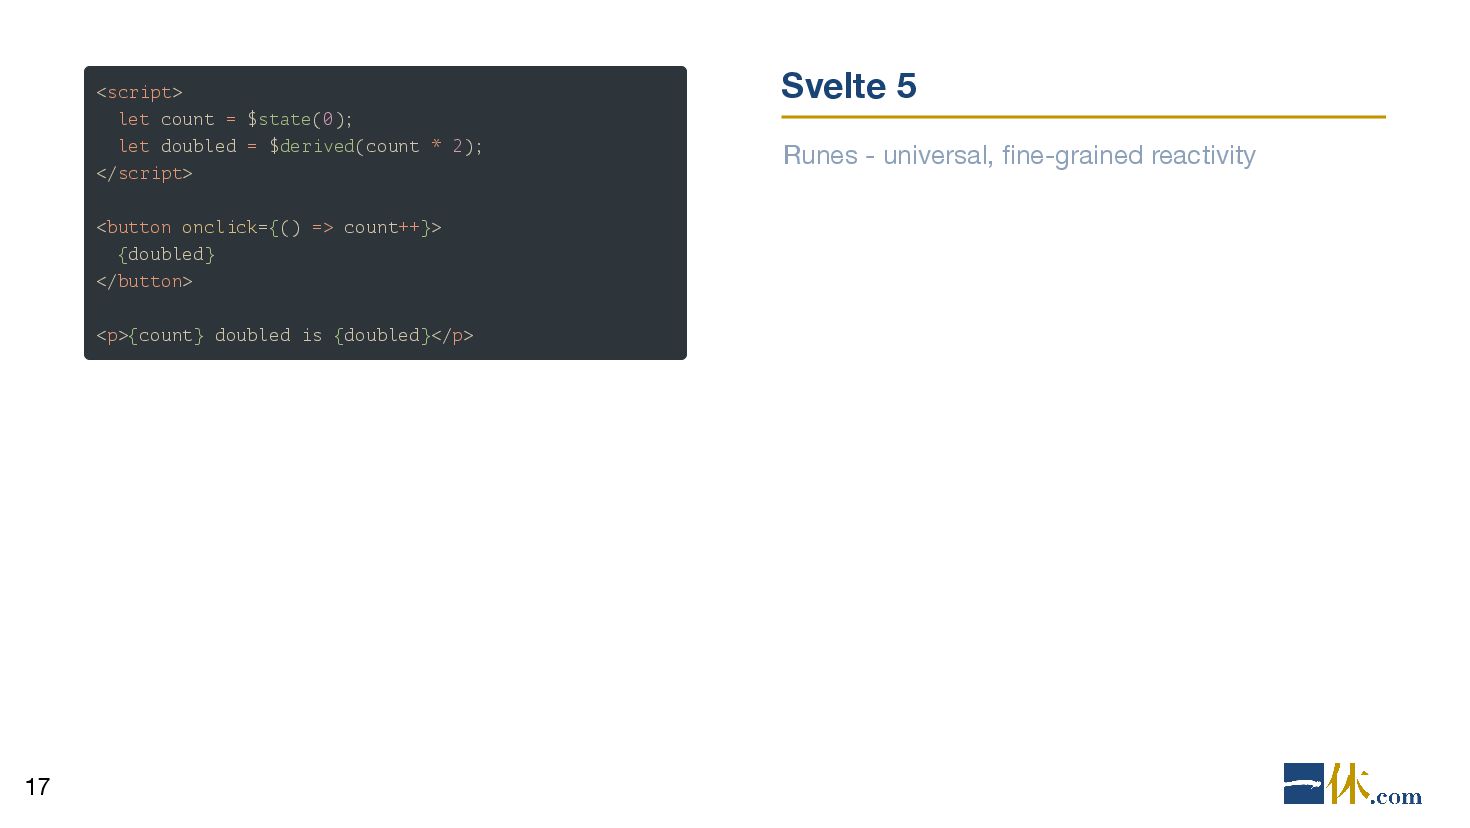1470x828 pixels.
Task: Click the "Svelte 5" slide title
Action: (848, 86)
